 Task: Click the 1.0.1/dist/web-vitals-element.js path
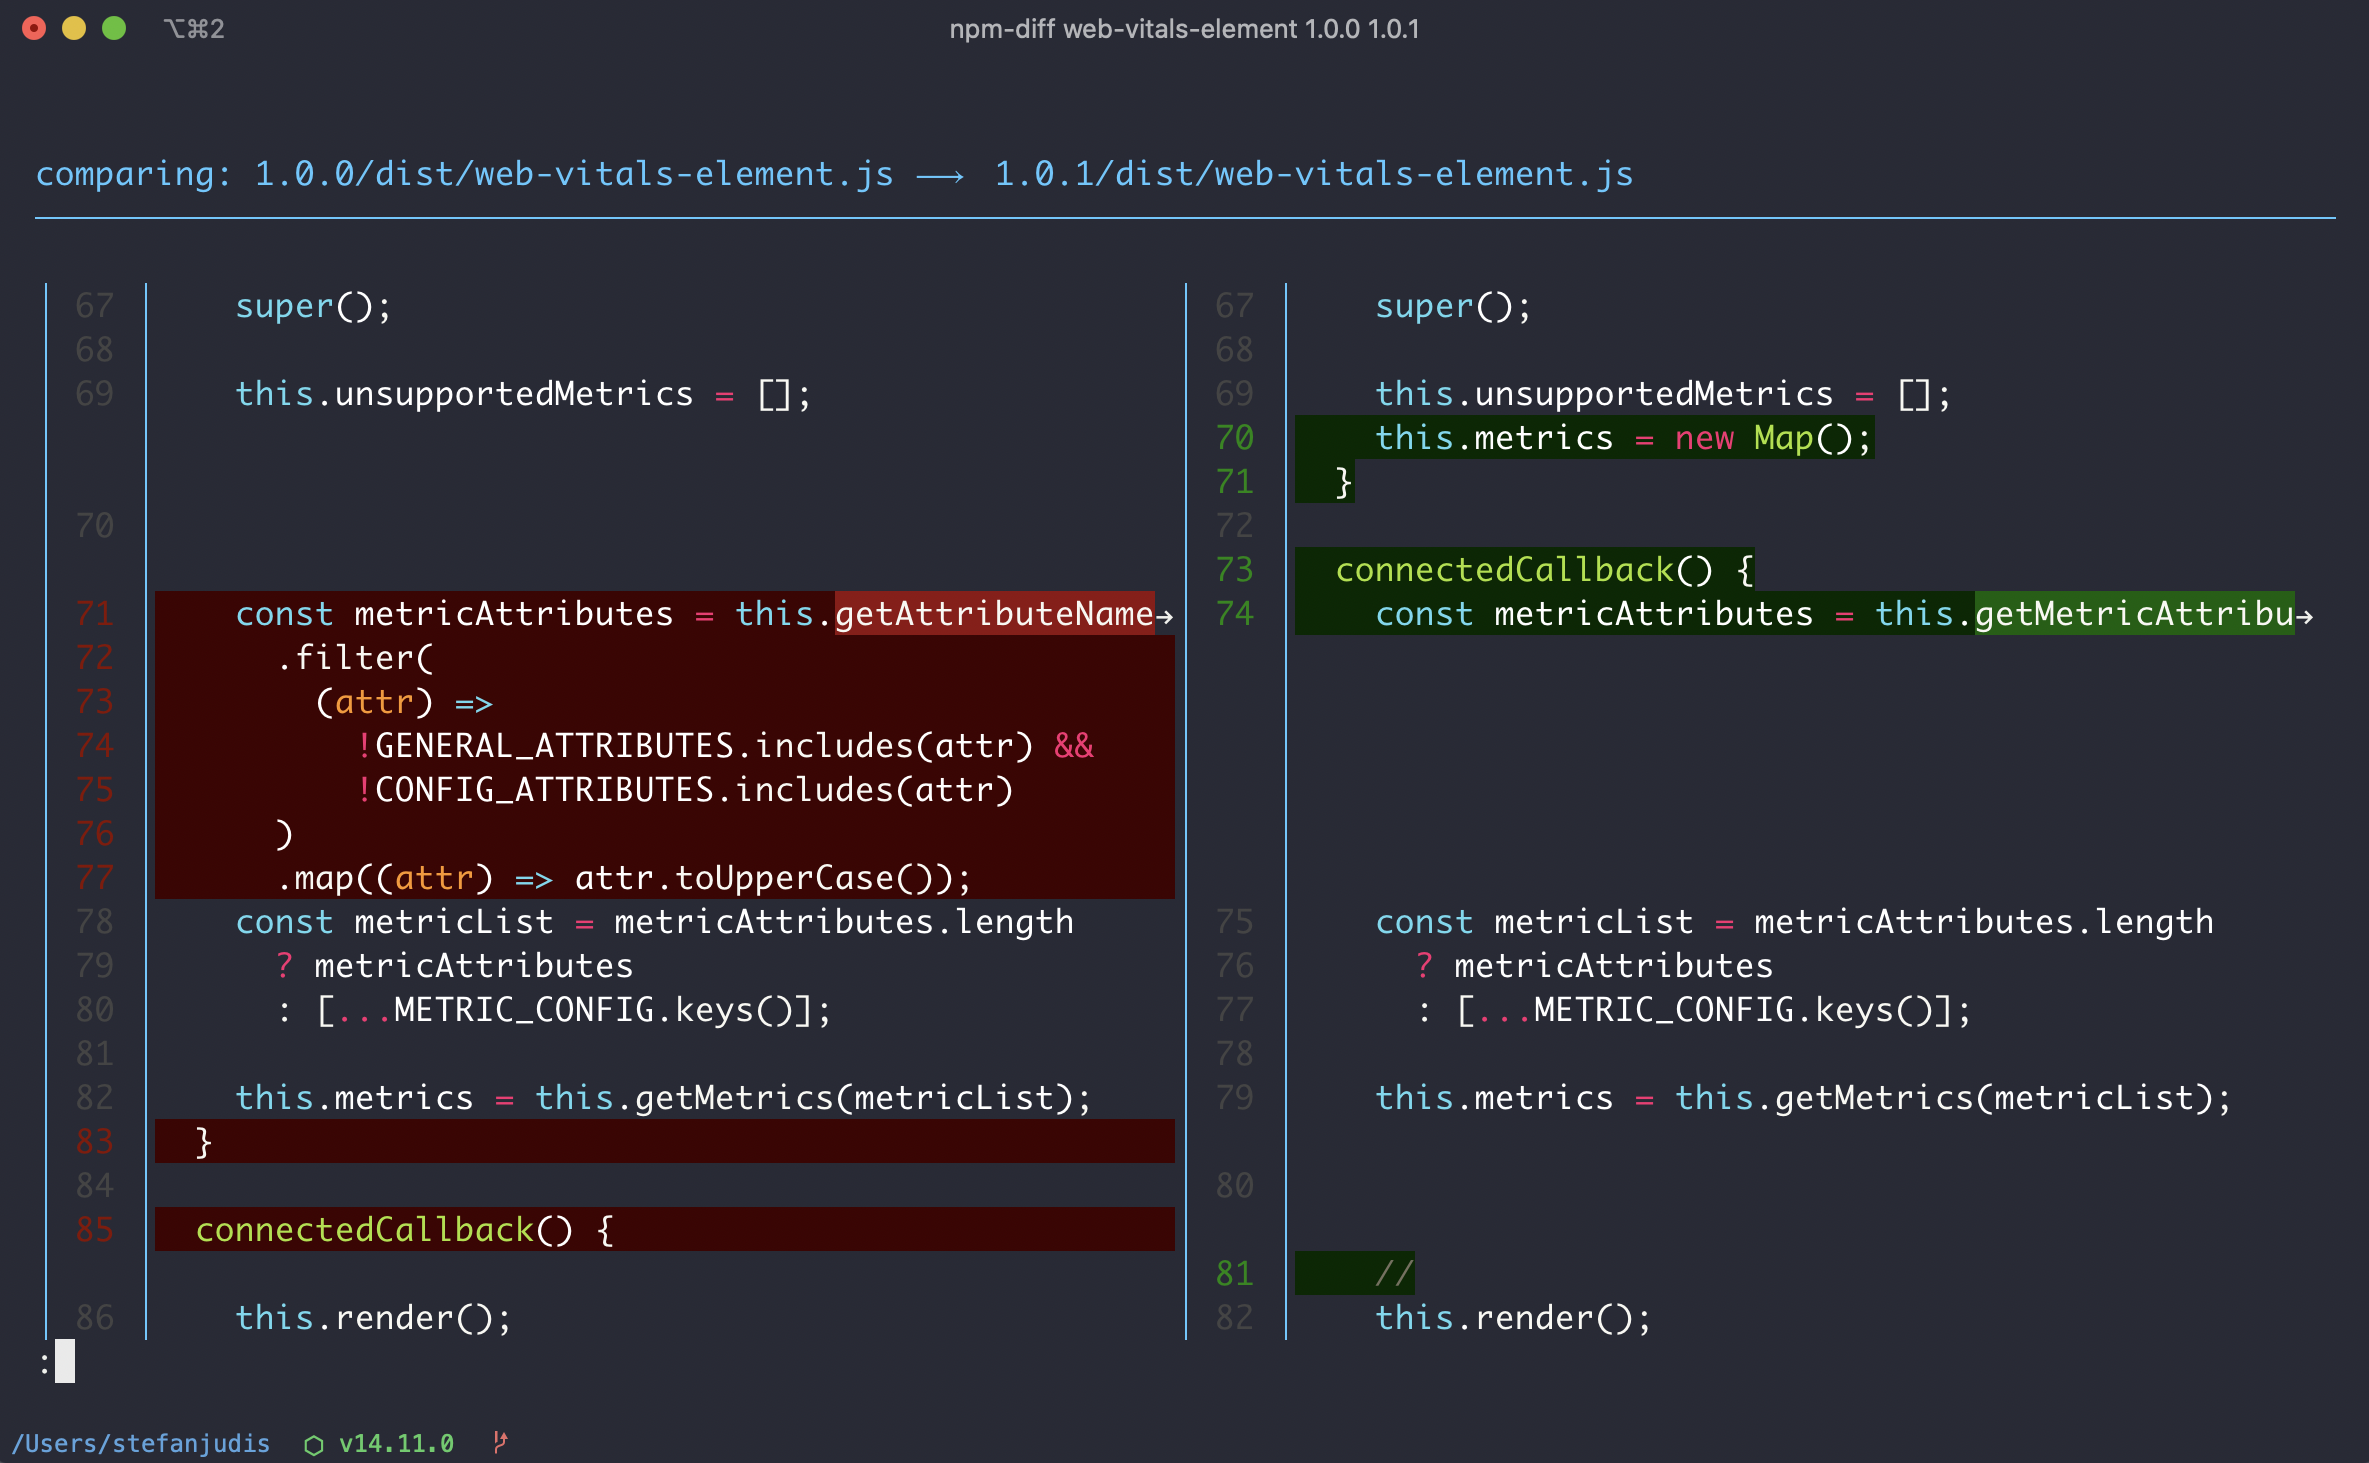click(1313, 174)
